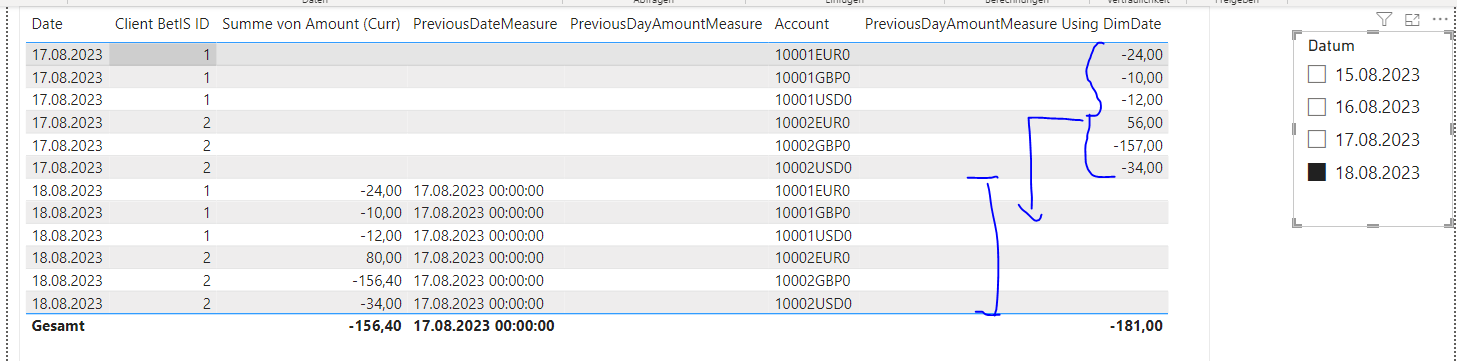1457x361 pixels.
Task: Select the -157,00 value cell
Action: click(1139, 145)
